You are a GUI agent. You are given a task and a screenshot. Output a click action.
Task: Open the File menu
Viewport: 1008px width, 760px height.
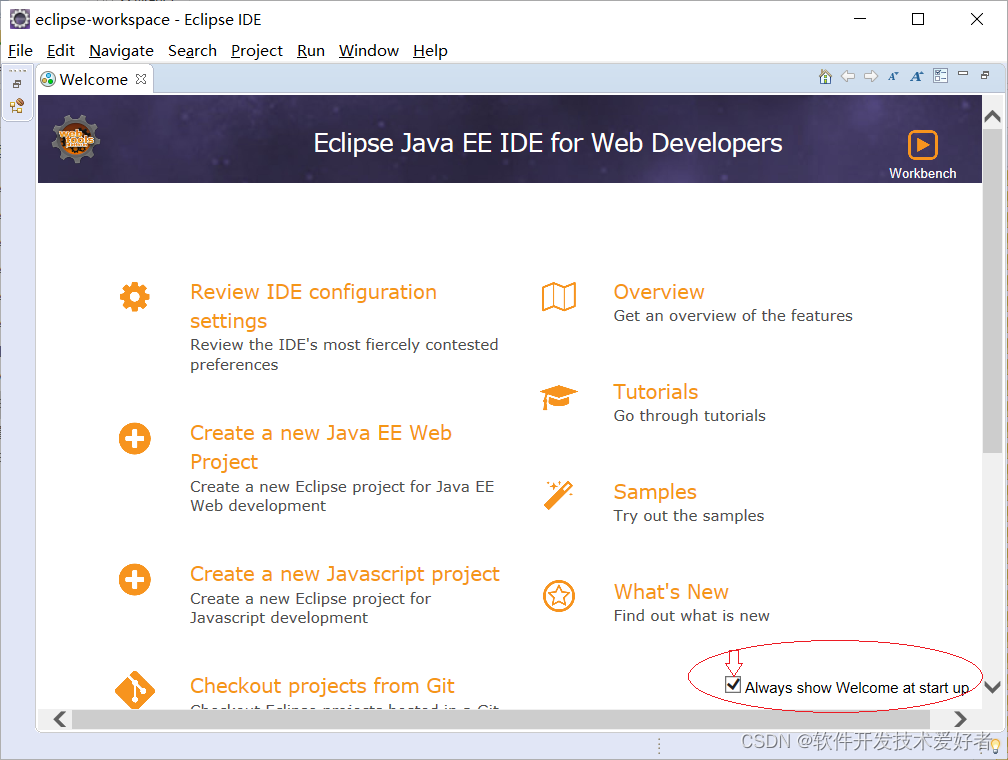point(20,51)
